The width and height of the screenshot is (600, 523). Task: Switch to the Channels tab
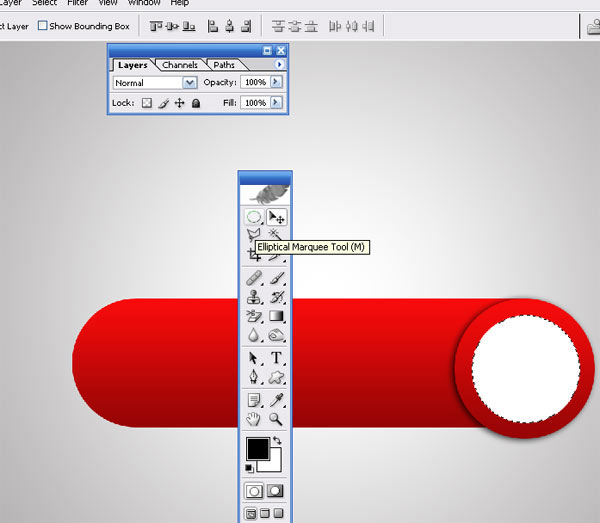tap(180, 65)
